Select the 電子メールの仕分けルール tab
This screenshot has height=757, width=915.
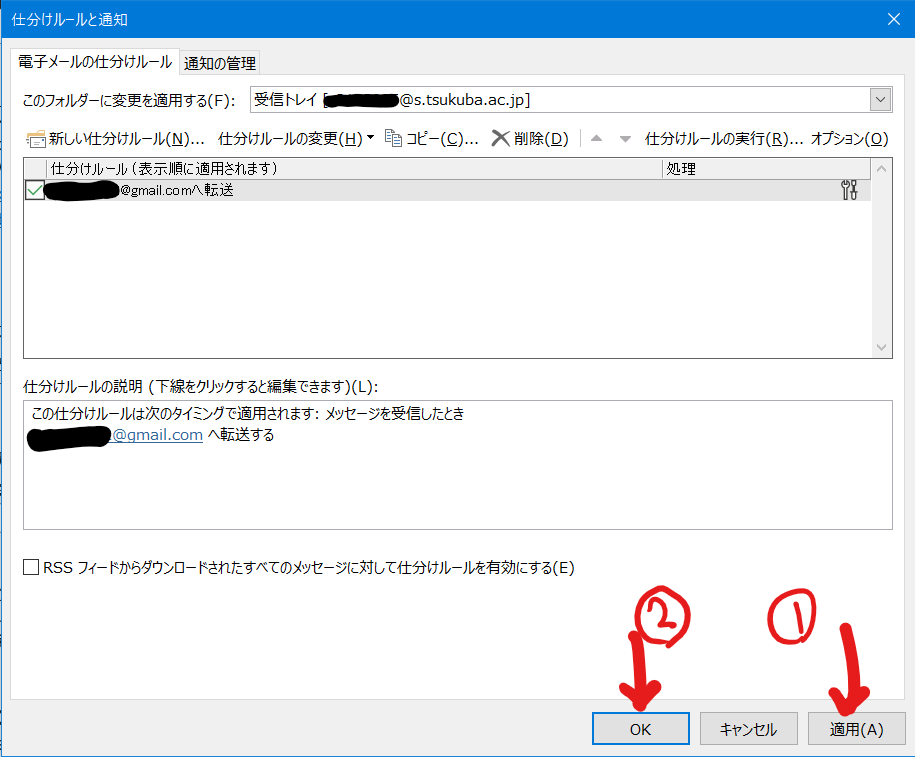coord(93,62)
